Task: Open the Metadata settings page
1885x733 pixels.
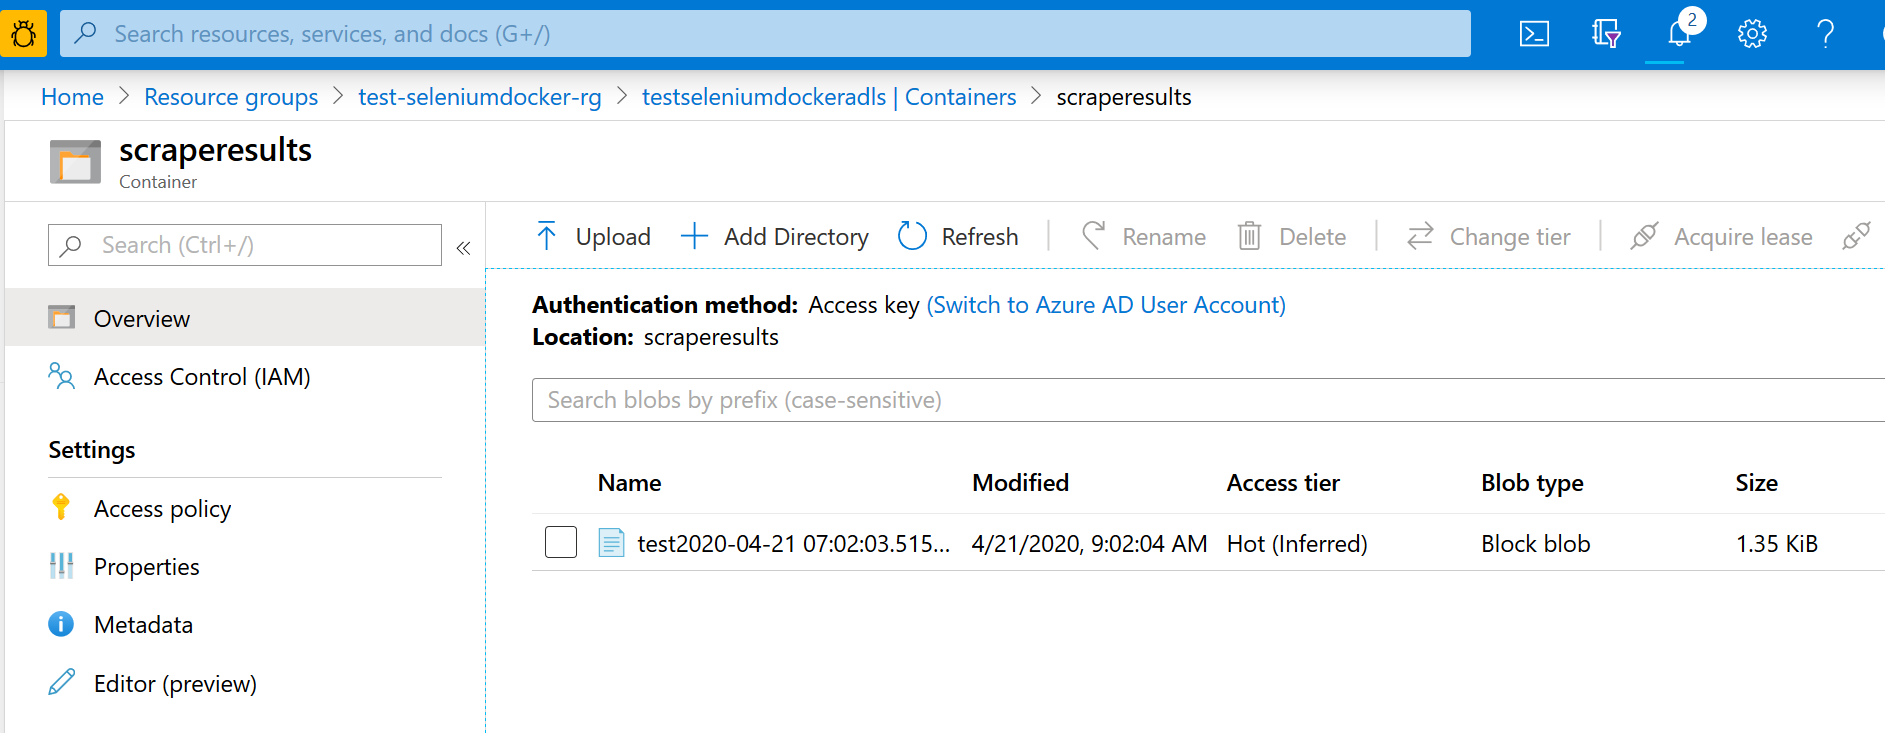Action: tap(143, 625)
